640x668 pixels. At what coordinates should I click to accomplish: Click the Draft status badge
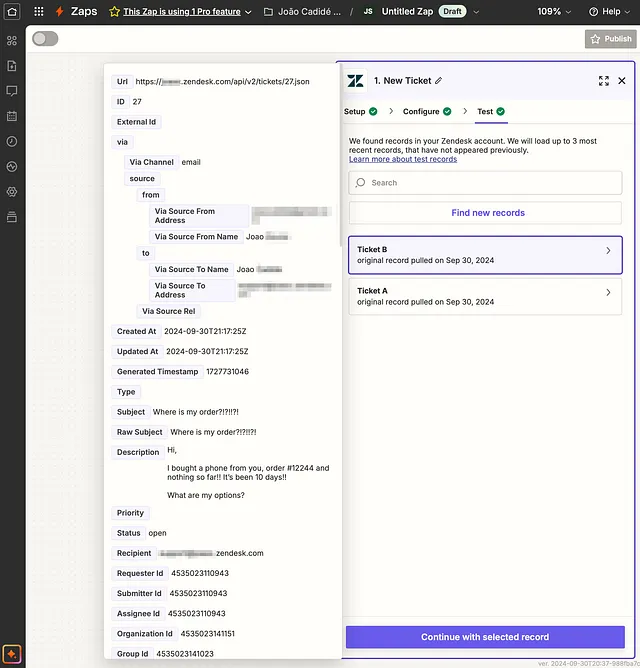[x=452, y=12]
